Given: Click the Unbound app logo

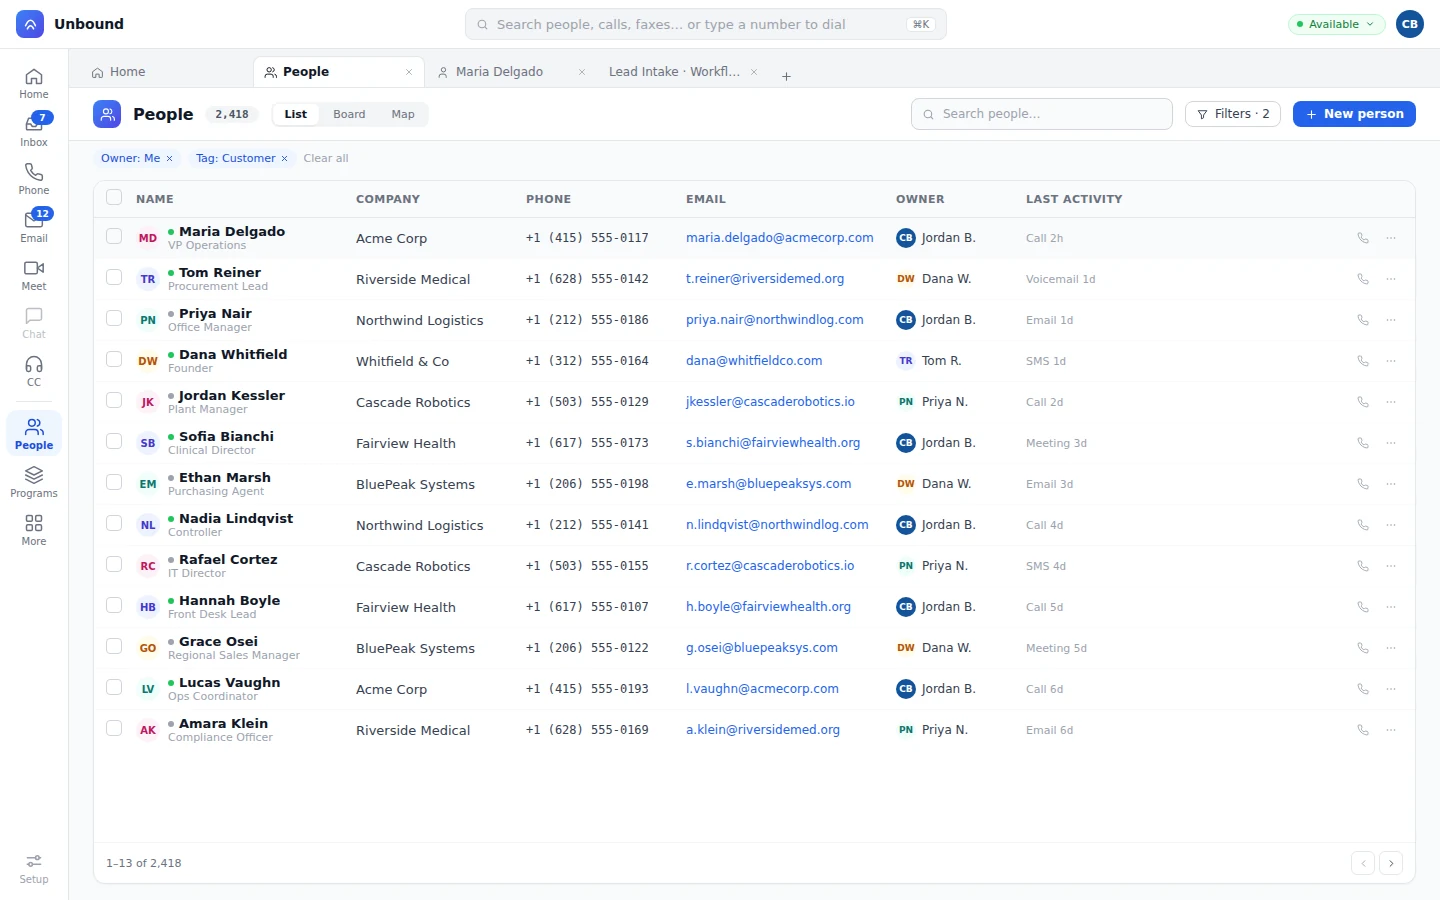Looking at the screenshot, I should point(30,24).
